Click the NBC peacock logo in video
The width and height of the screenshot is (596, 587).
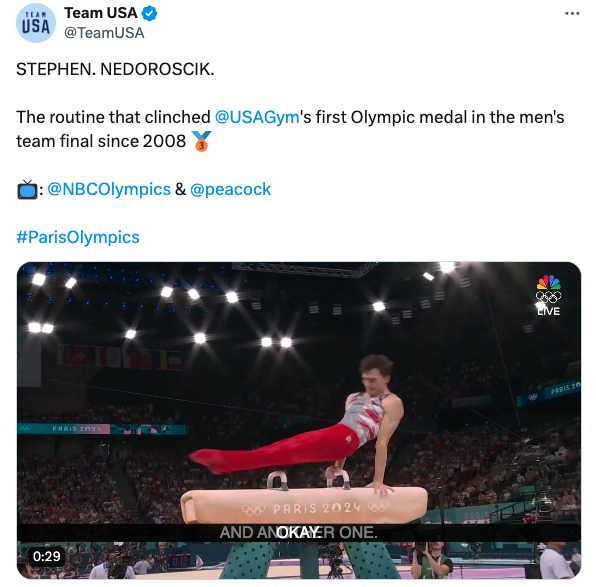tap(548, 282)
